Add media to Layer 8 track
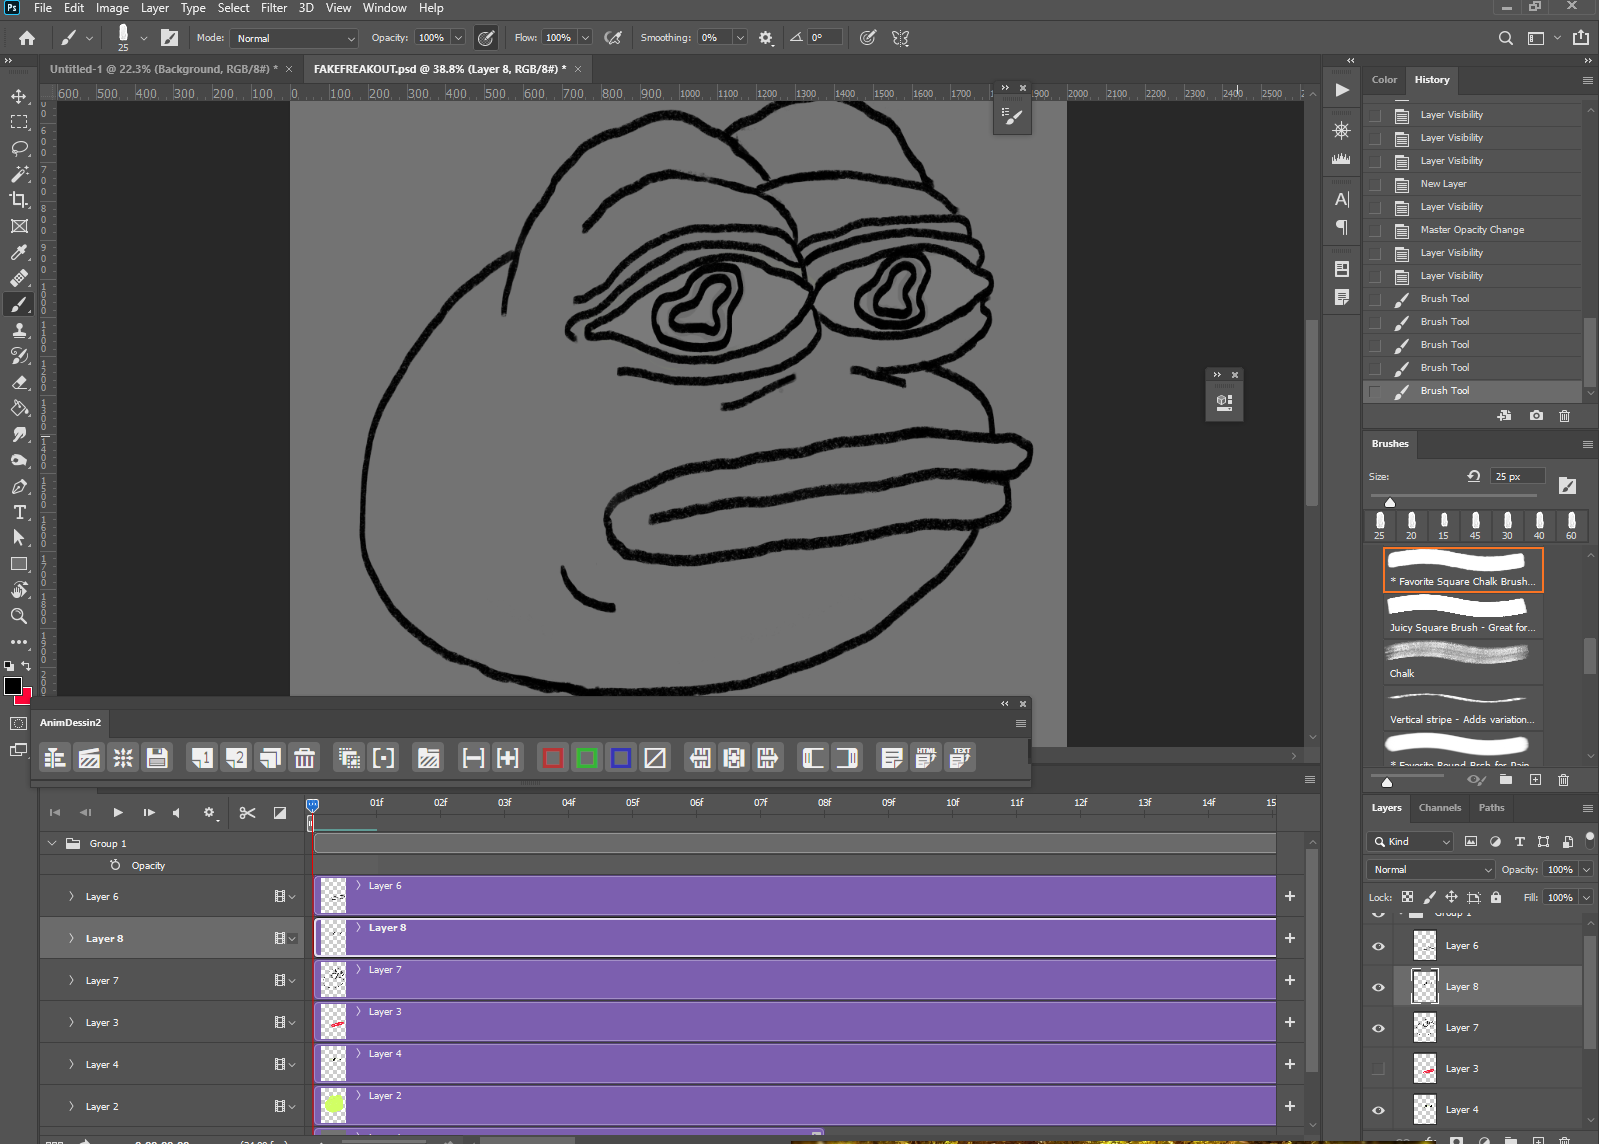 click(x=1290, y=938)
